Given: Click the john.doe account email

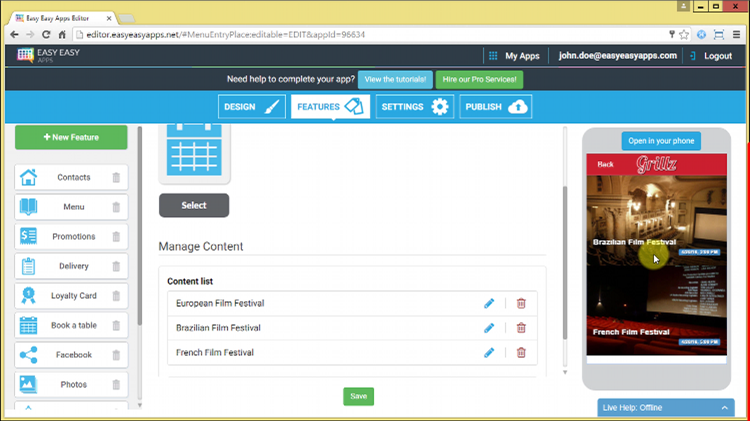Looking at the screenshot, I should pyautogui.click(x=618, y=55).
